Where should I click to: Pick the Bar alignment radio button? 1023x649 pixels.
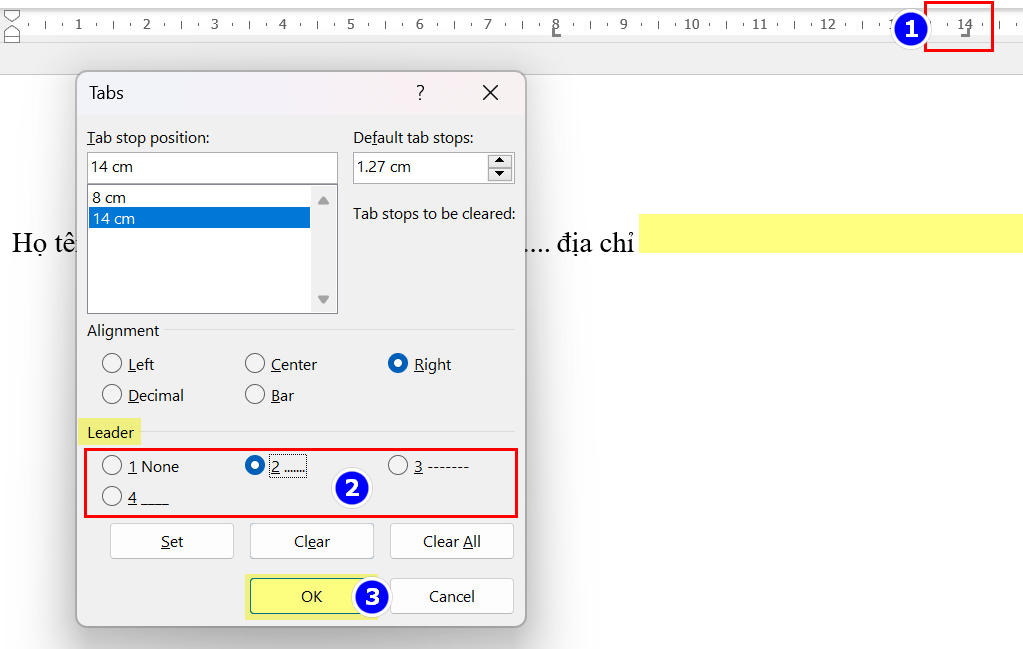pos(255,395)
